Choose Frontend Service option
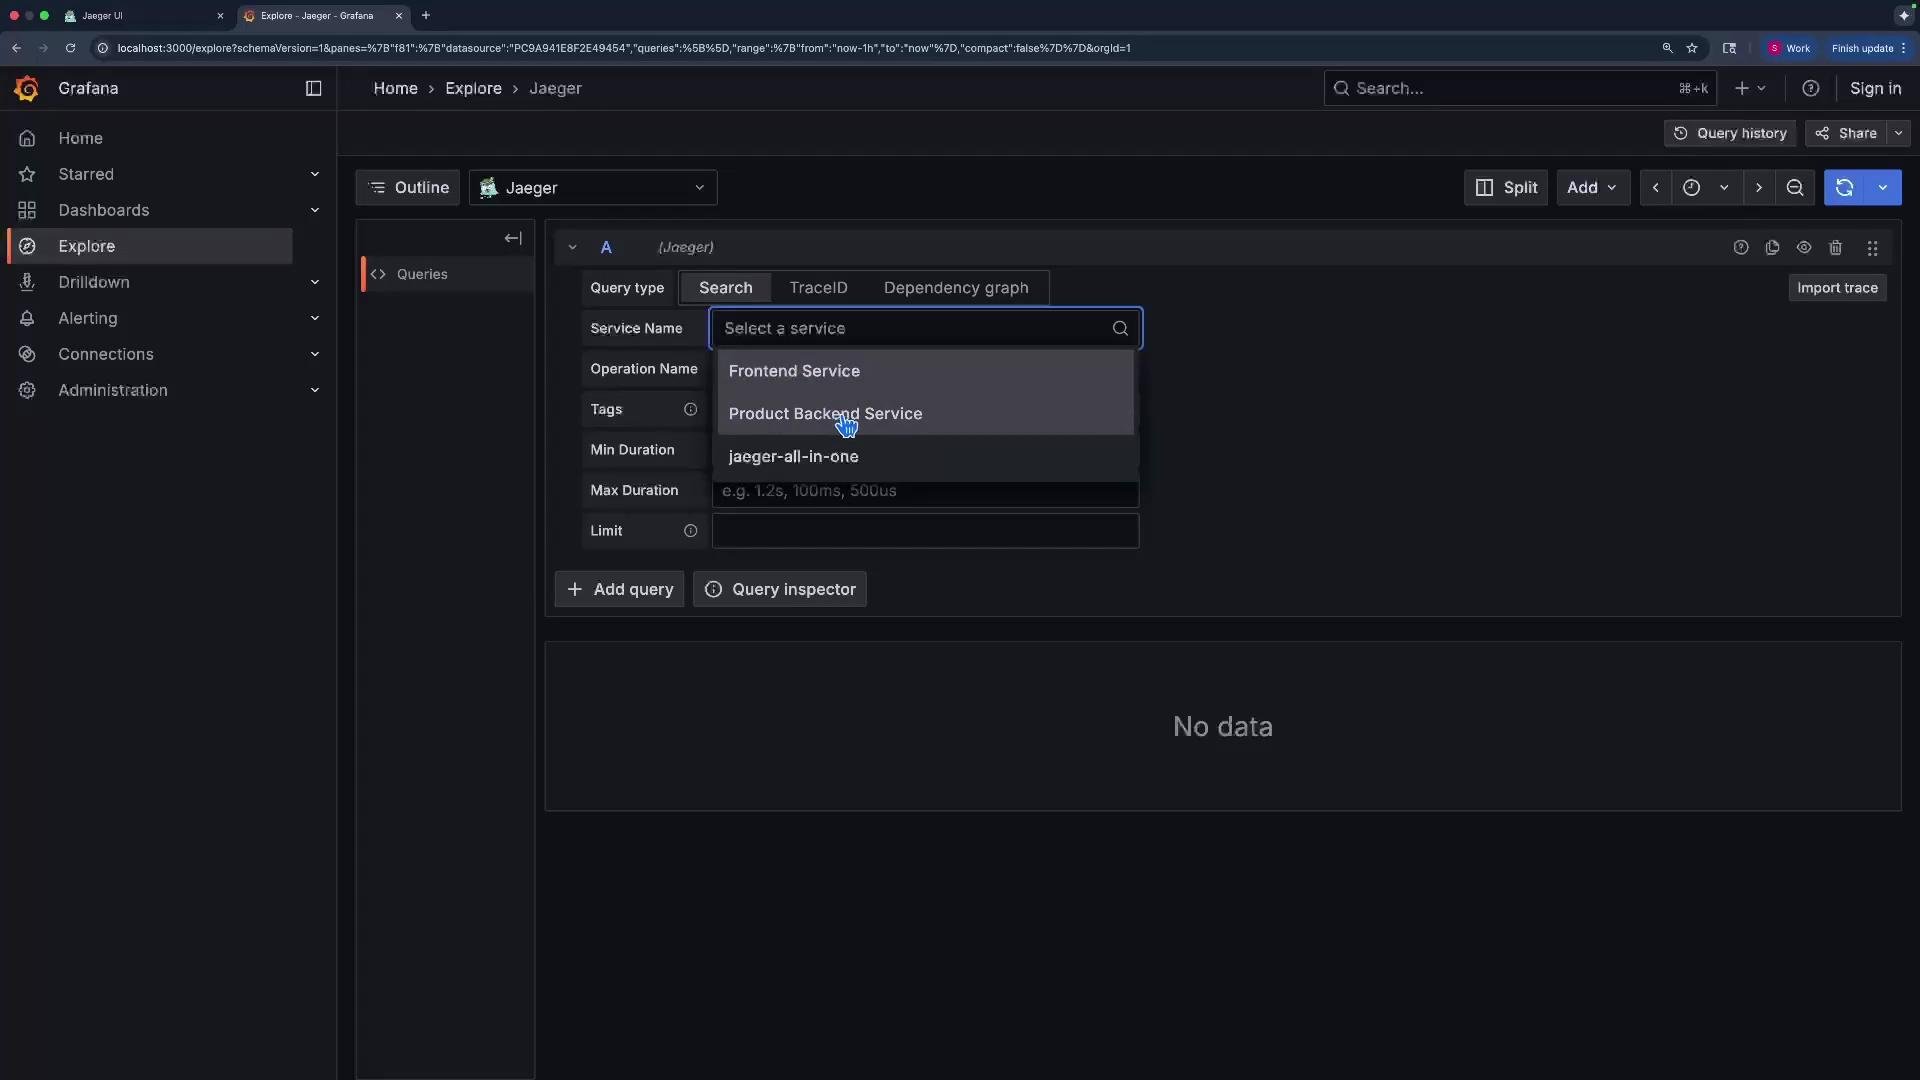 (x=926, y=371)
